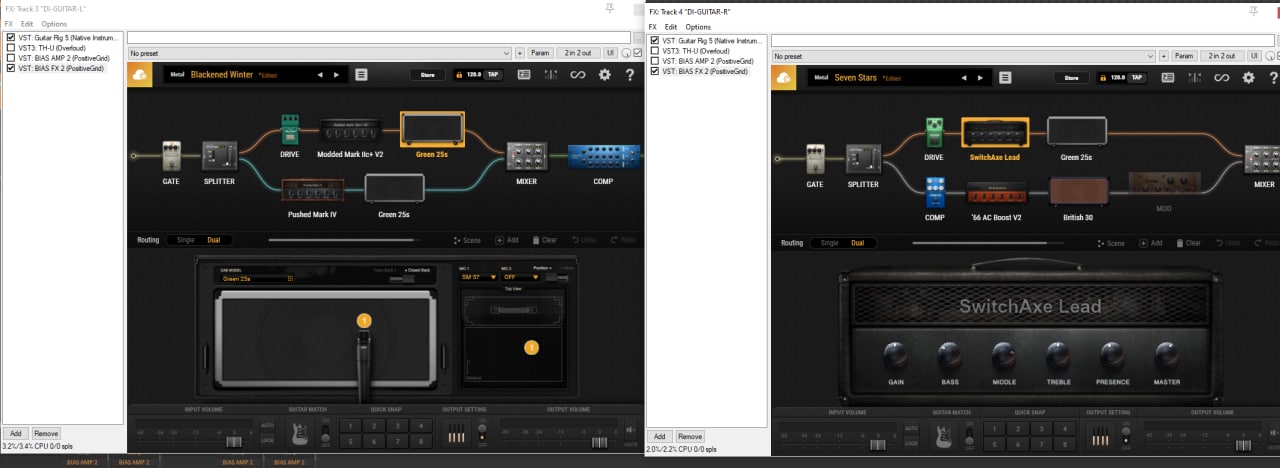Image resolution: width=1280 pixels, height=468 pixels.
Task: Switch routing to Single in DI-GUITAR-L
Action: click(186, 240)
